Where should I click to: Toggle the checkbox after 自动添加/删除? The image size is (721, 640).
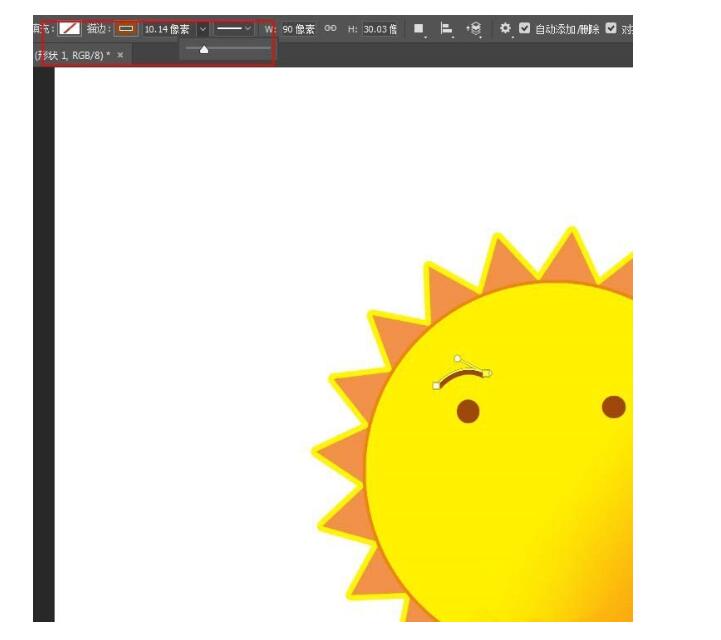[611, 29]
